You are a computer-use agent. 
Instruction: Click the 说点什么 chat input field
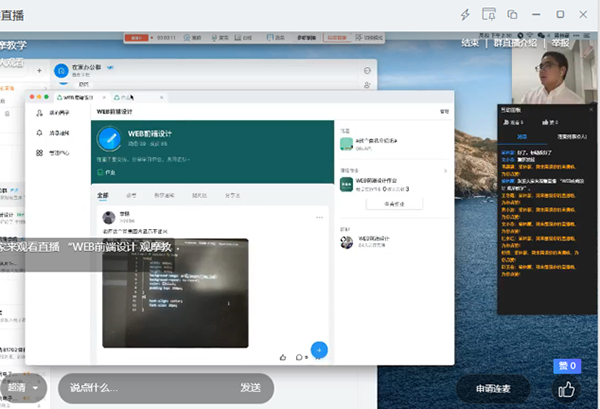click(x=140, y=388)
